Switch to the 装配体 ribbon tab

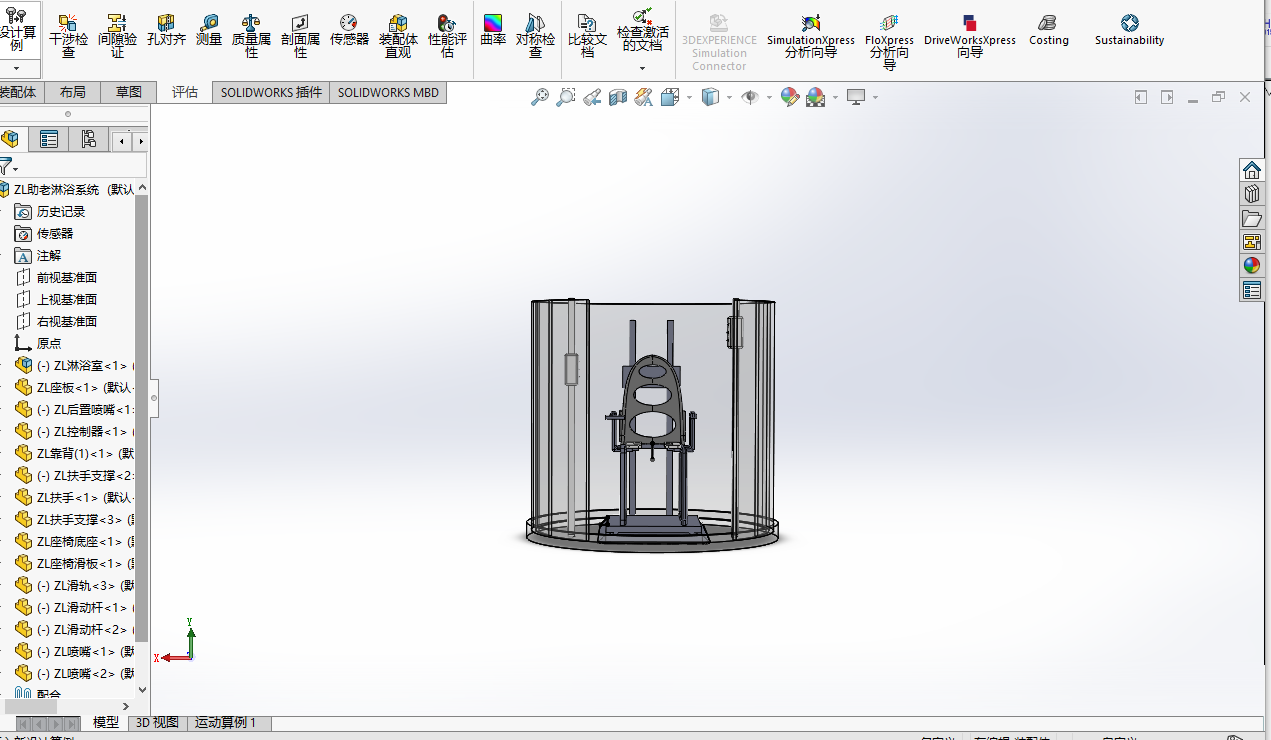point(18,92)
